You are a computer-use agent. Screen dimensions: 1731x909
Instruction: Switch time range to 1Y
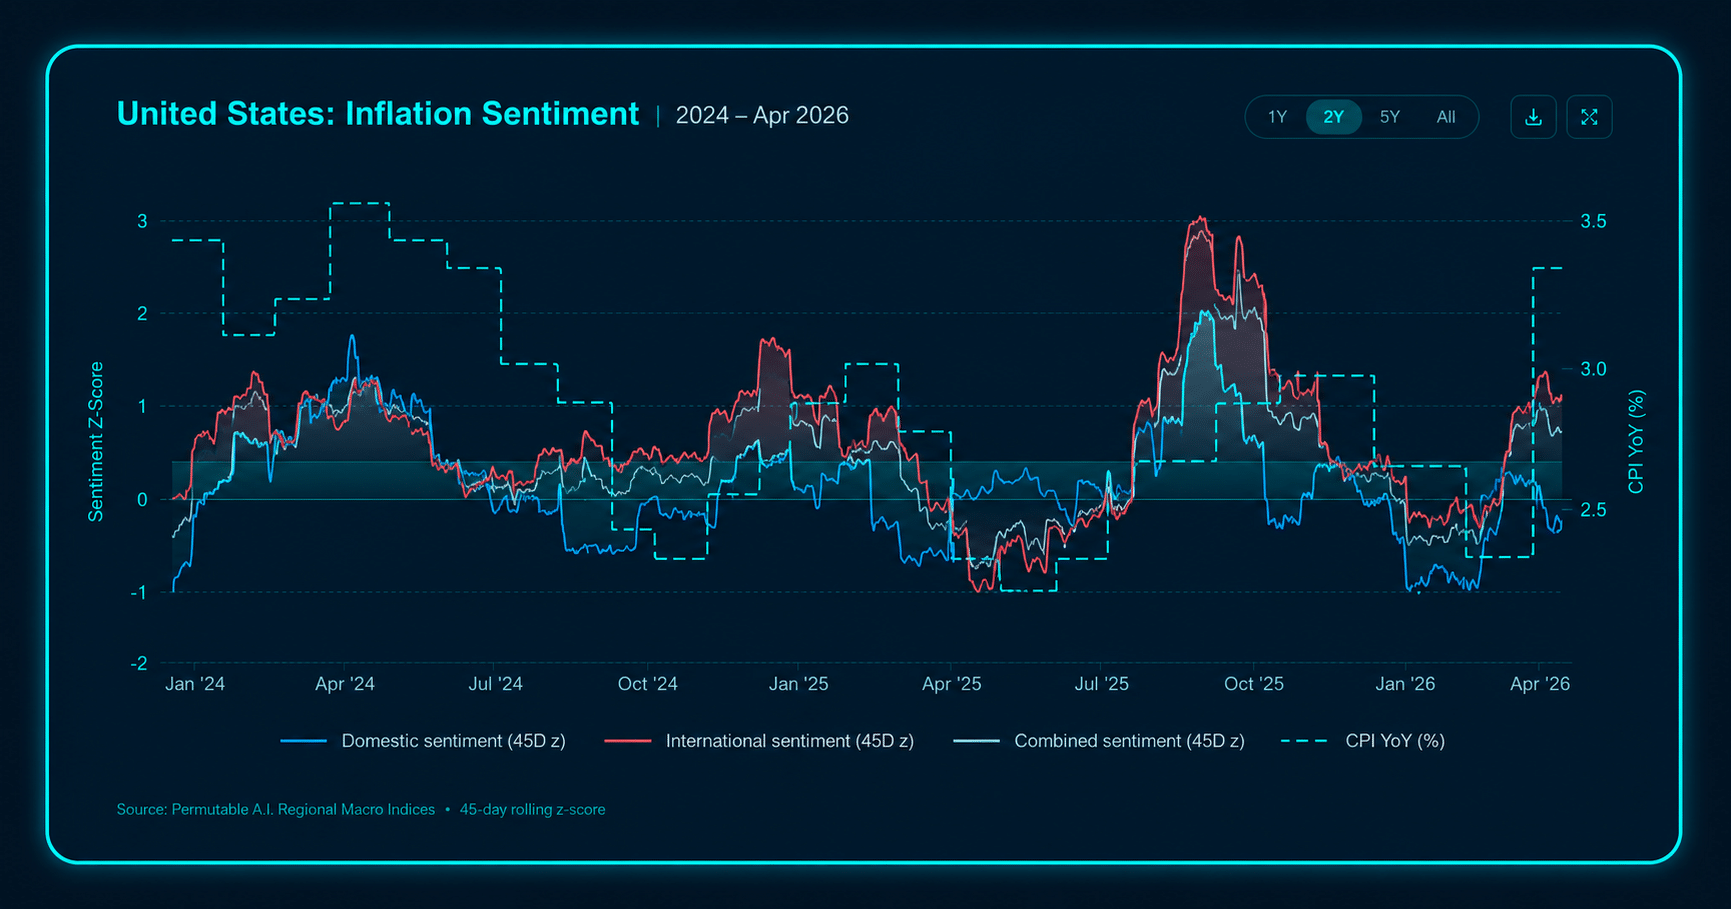click(1277, 117)
